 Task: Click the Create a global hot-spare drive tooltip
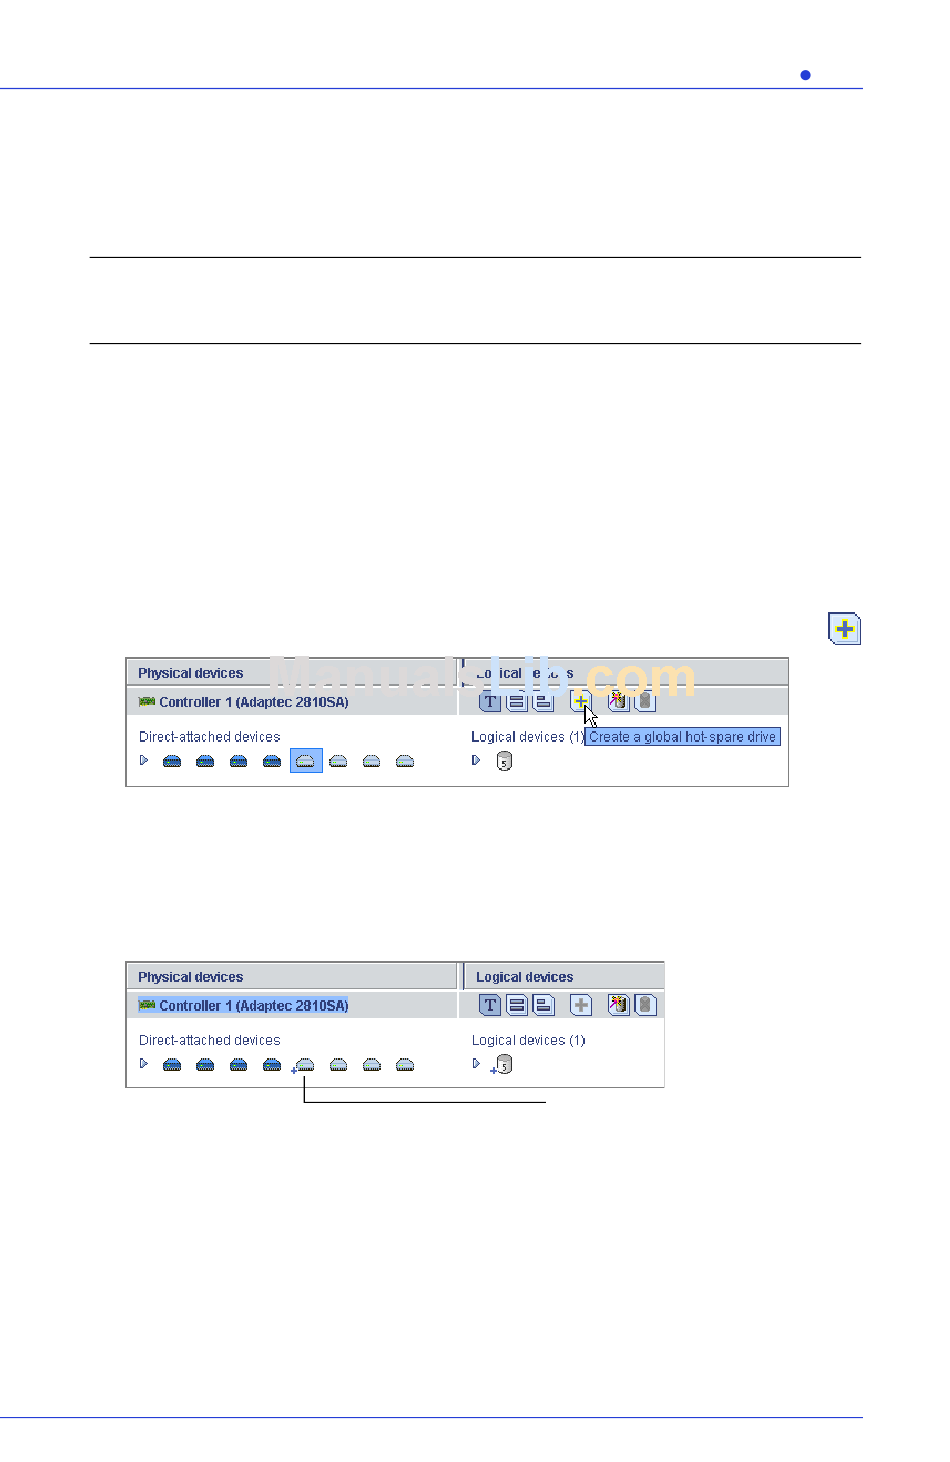tap(682, 737)
